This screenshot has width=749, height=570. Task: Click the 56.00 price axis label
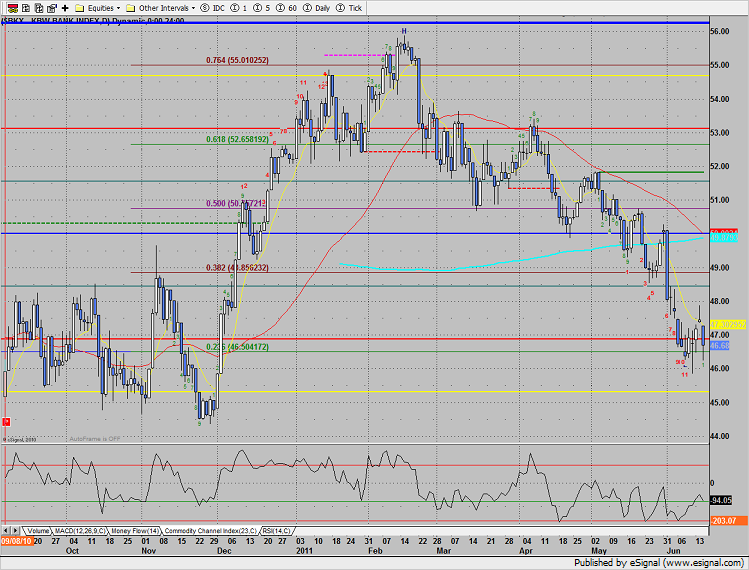tap(720, 32)
